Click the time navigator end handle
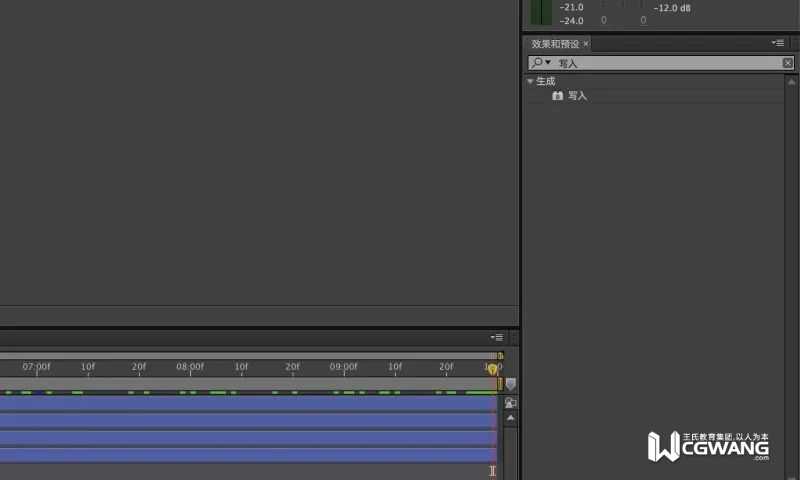This screenshot has width=800, height=480. pos(500,356)
